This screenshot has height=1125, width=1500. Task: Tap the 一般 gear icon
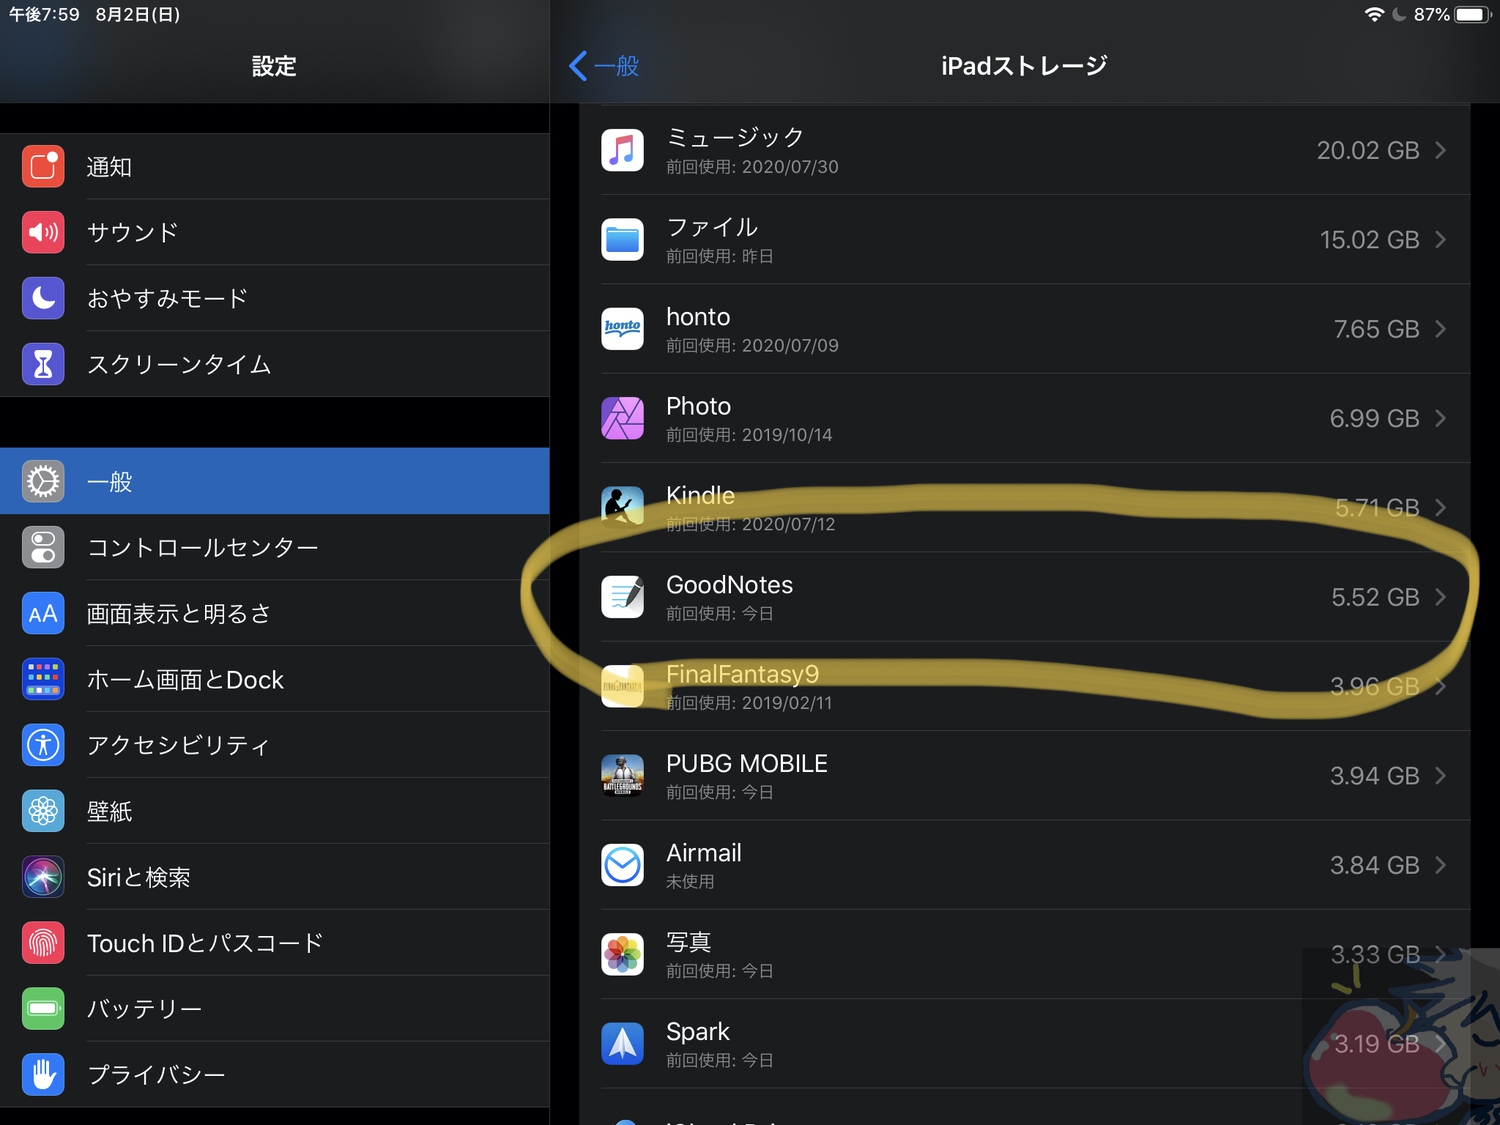click(43, 482)
